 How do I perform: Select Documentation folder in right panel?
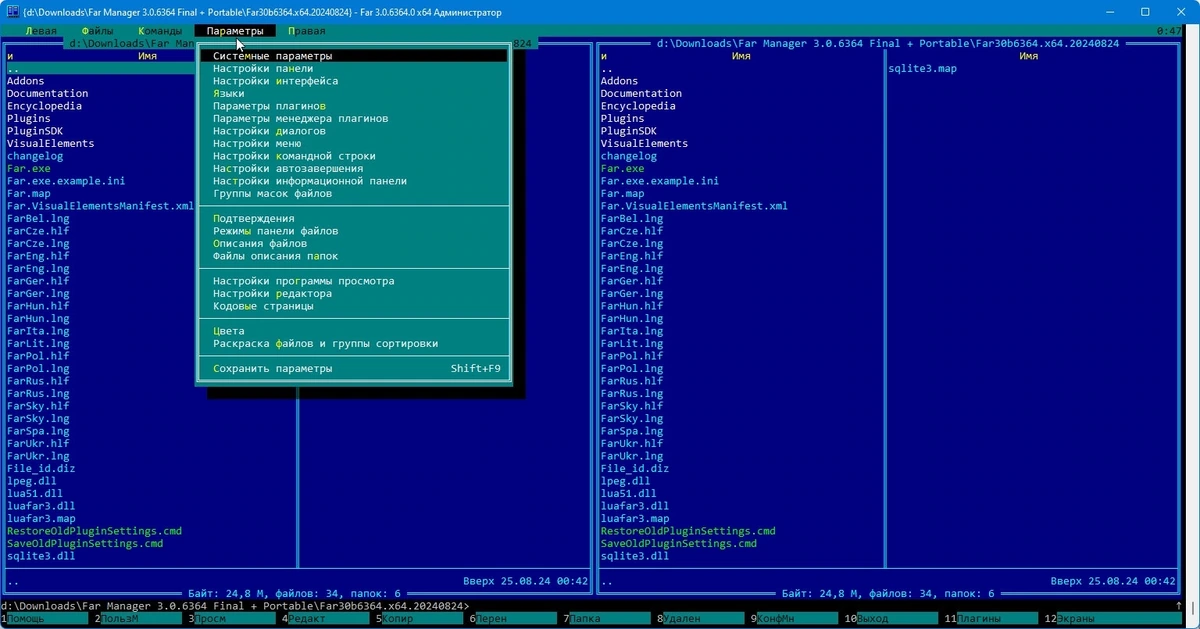point(641,94)
